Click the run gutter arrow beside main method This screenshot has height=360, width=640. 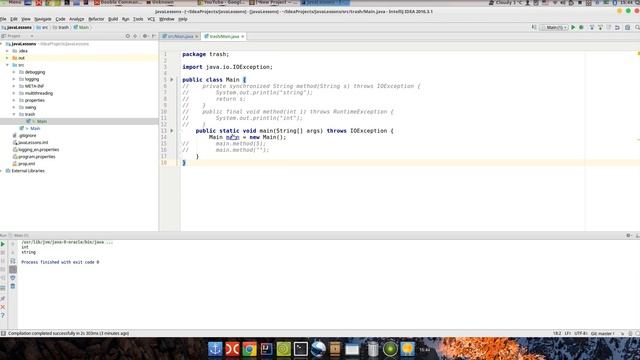172,131
